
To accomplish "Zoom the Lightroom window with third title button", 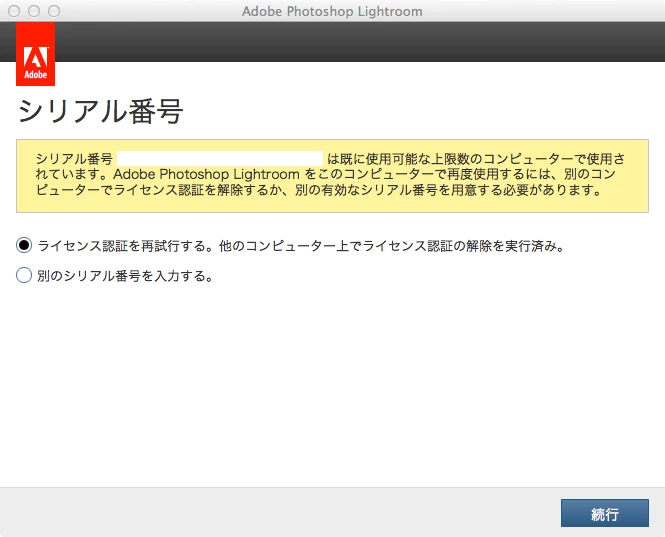I will coord(54,11).
